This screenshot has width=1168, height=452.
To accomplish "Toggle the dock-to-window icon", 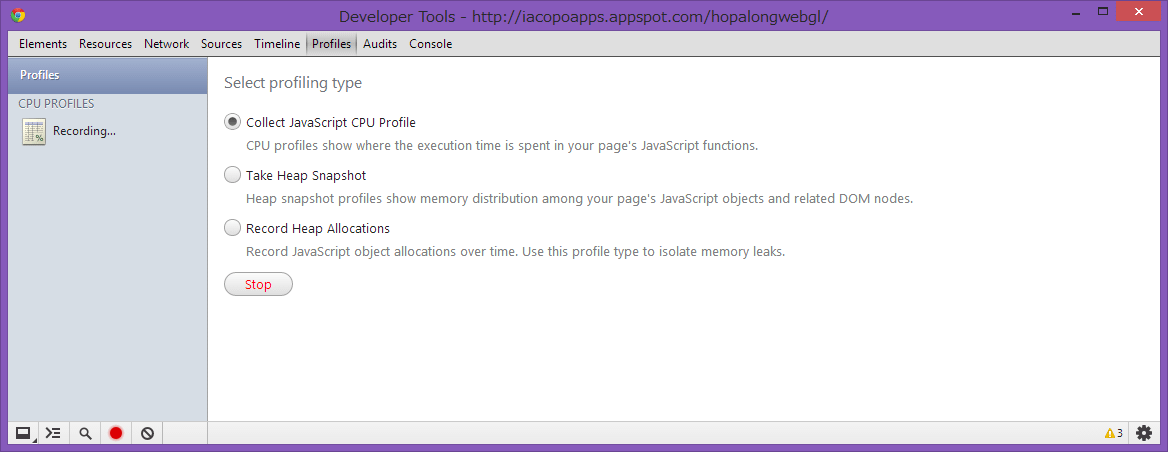I will [24, 433].
